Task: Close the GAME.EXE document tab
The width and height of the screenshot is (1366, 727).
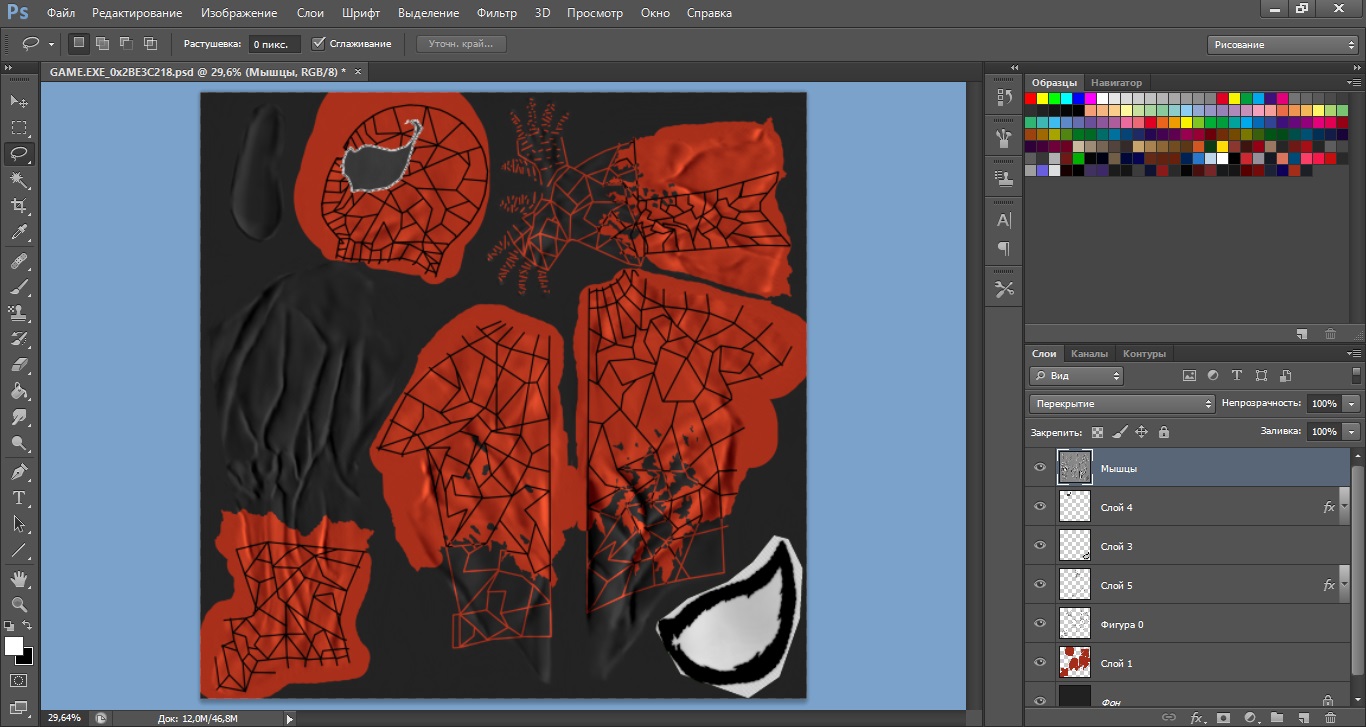Action: coord(358,72)
